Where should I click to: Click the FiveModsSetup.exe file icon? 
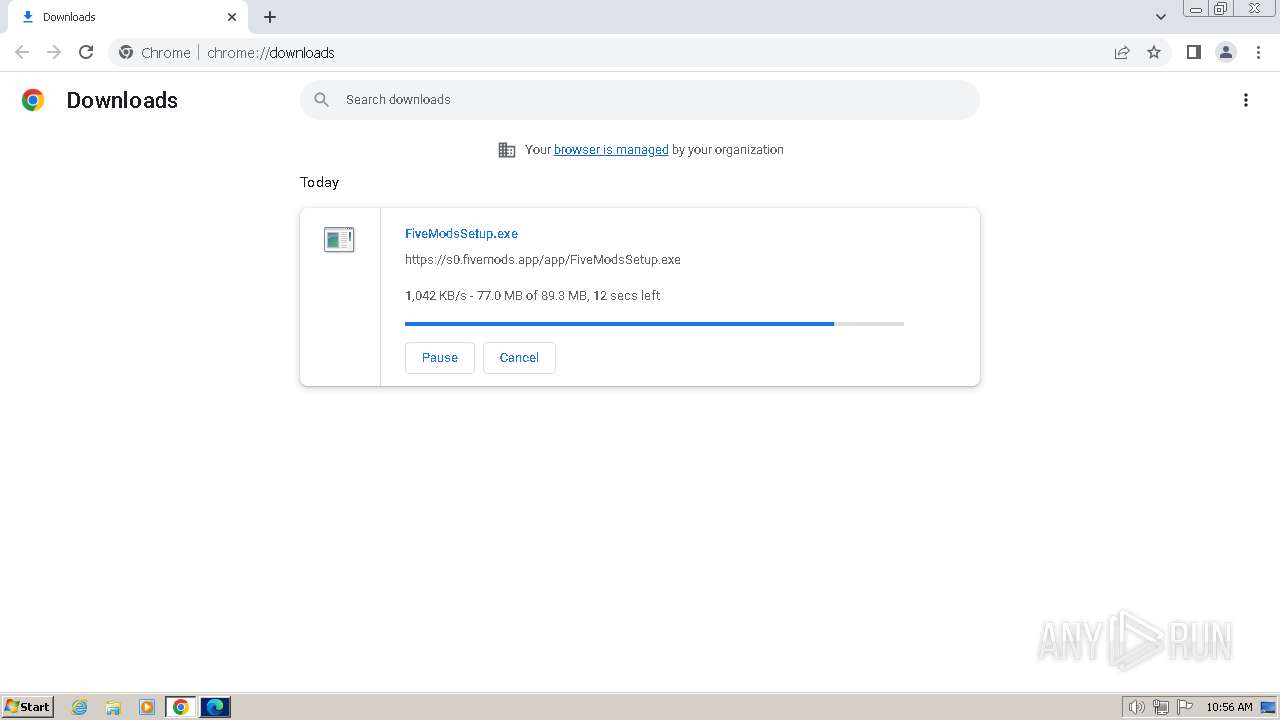click(339, 239)
